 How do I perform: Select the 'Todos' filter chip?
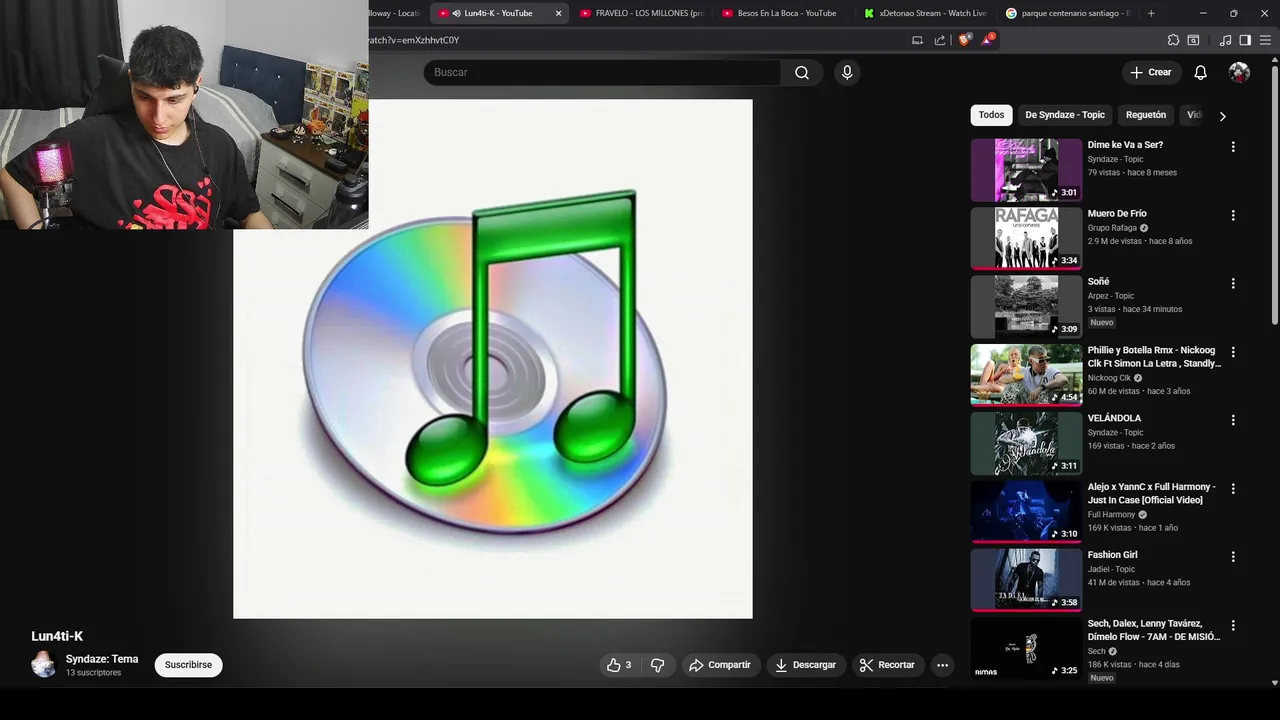(991, 115)
